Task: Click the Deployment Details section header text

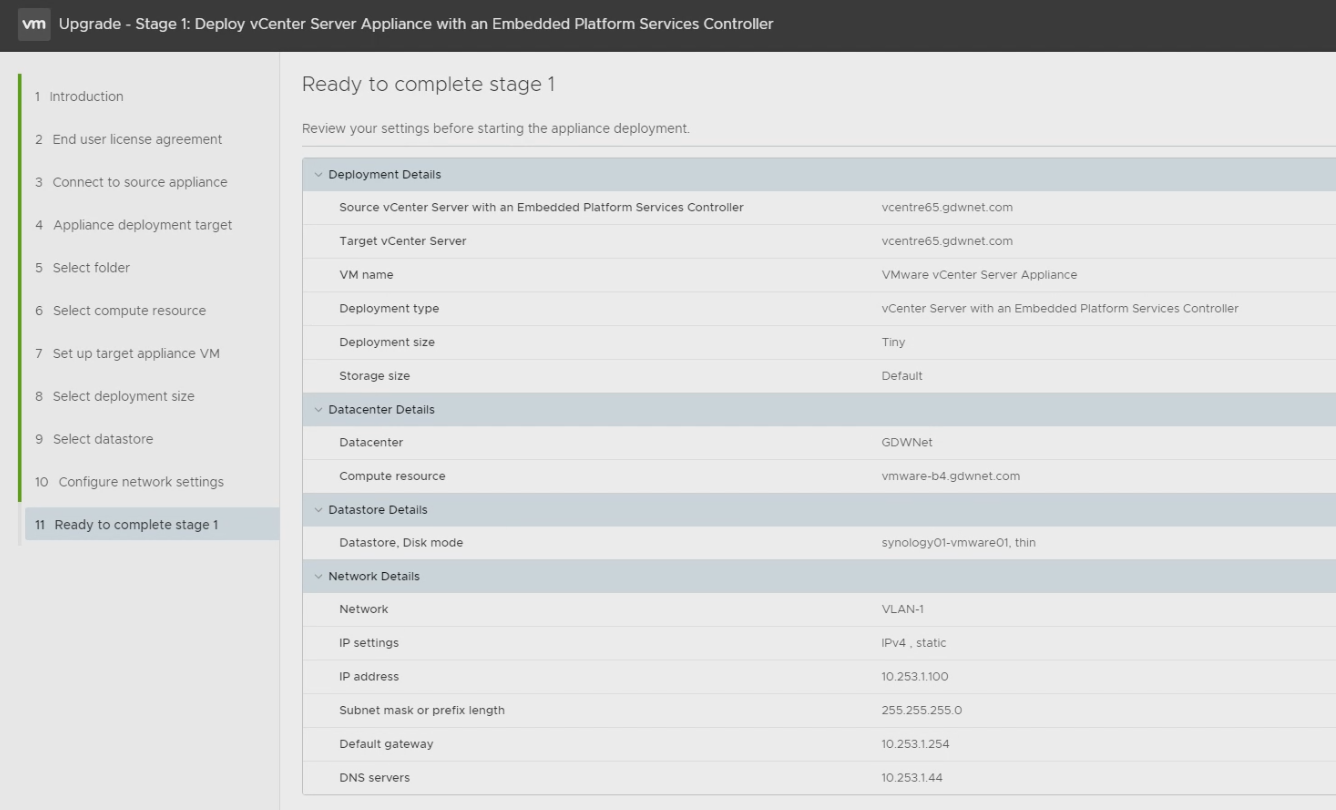Action: pyautogui.click(x=384, y=175)
